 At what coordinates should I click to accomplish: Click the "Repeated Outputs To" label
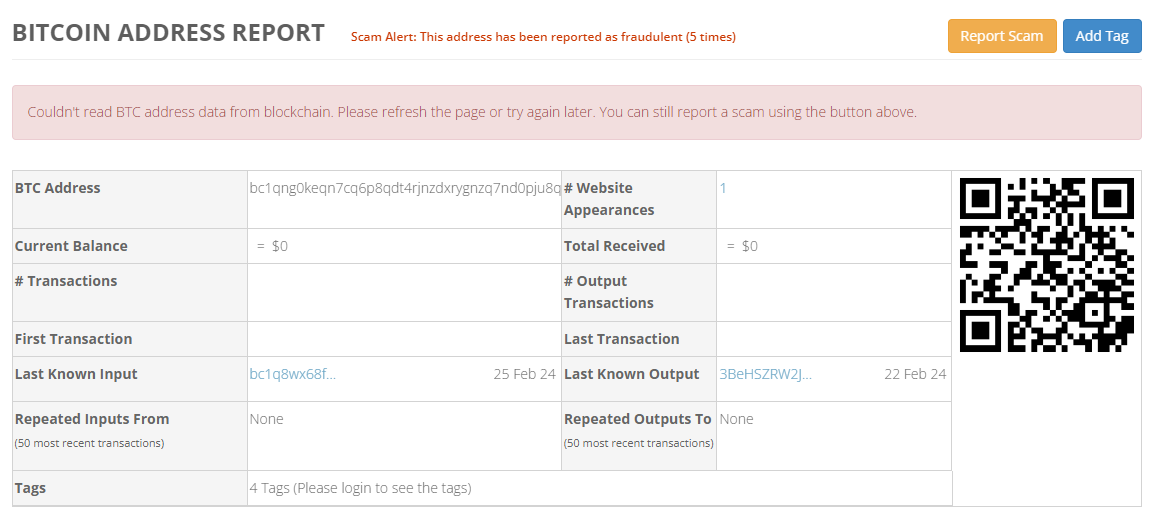click(638, 419)
